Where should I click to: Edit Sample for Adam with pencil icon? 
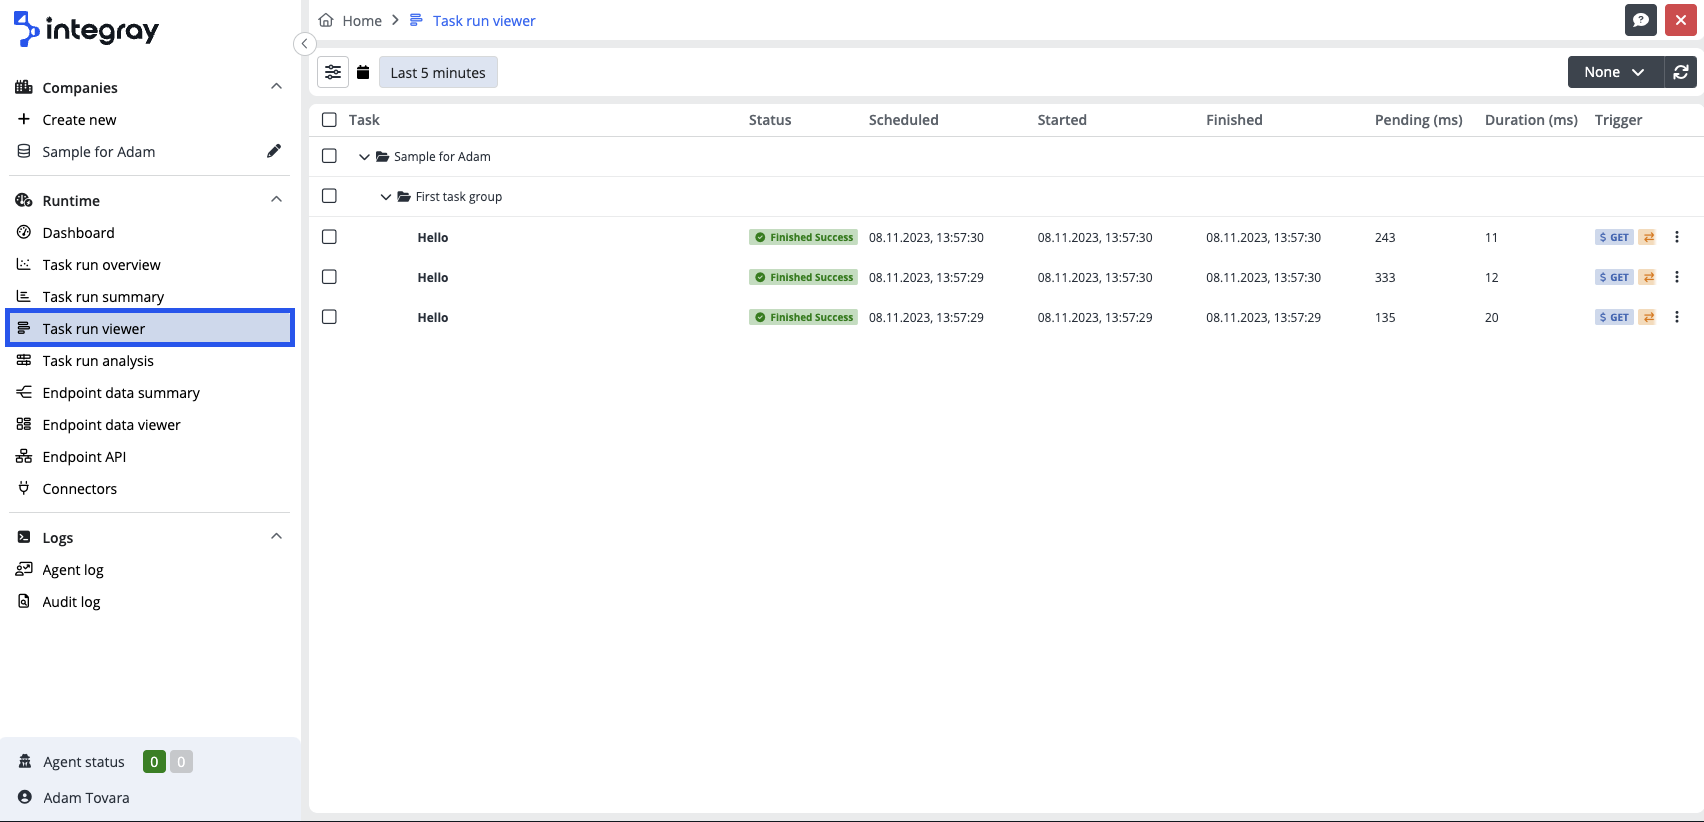[x=274, y=151]
